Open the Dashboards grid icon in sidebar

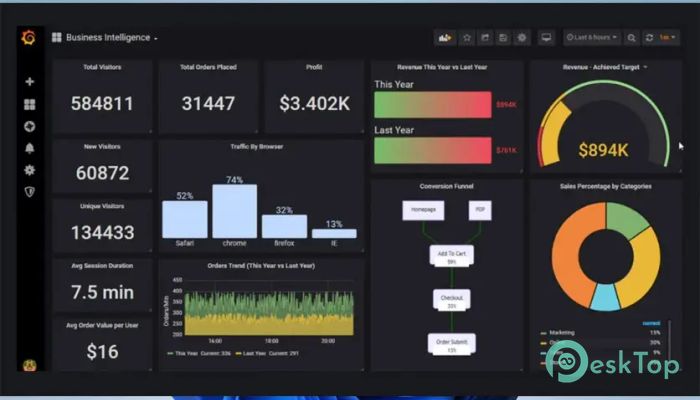(29, 104)
